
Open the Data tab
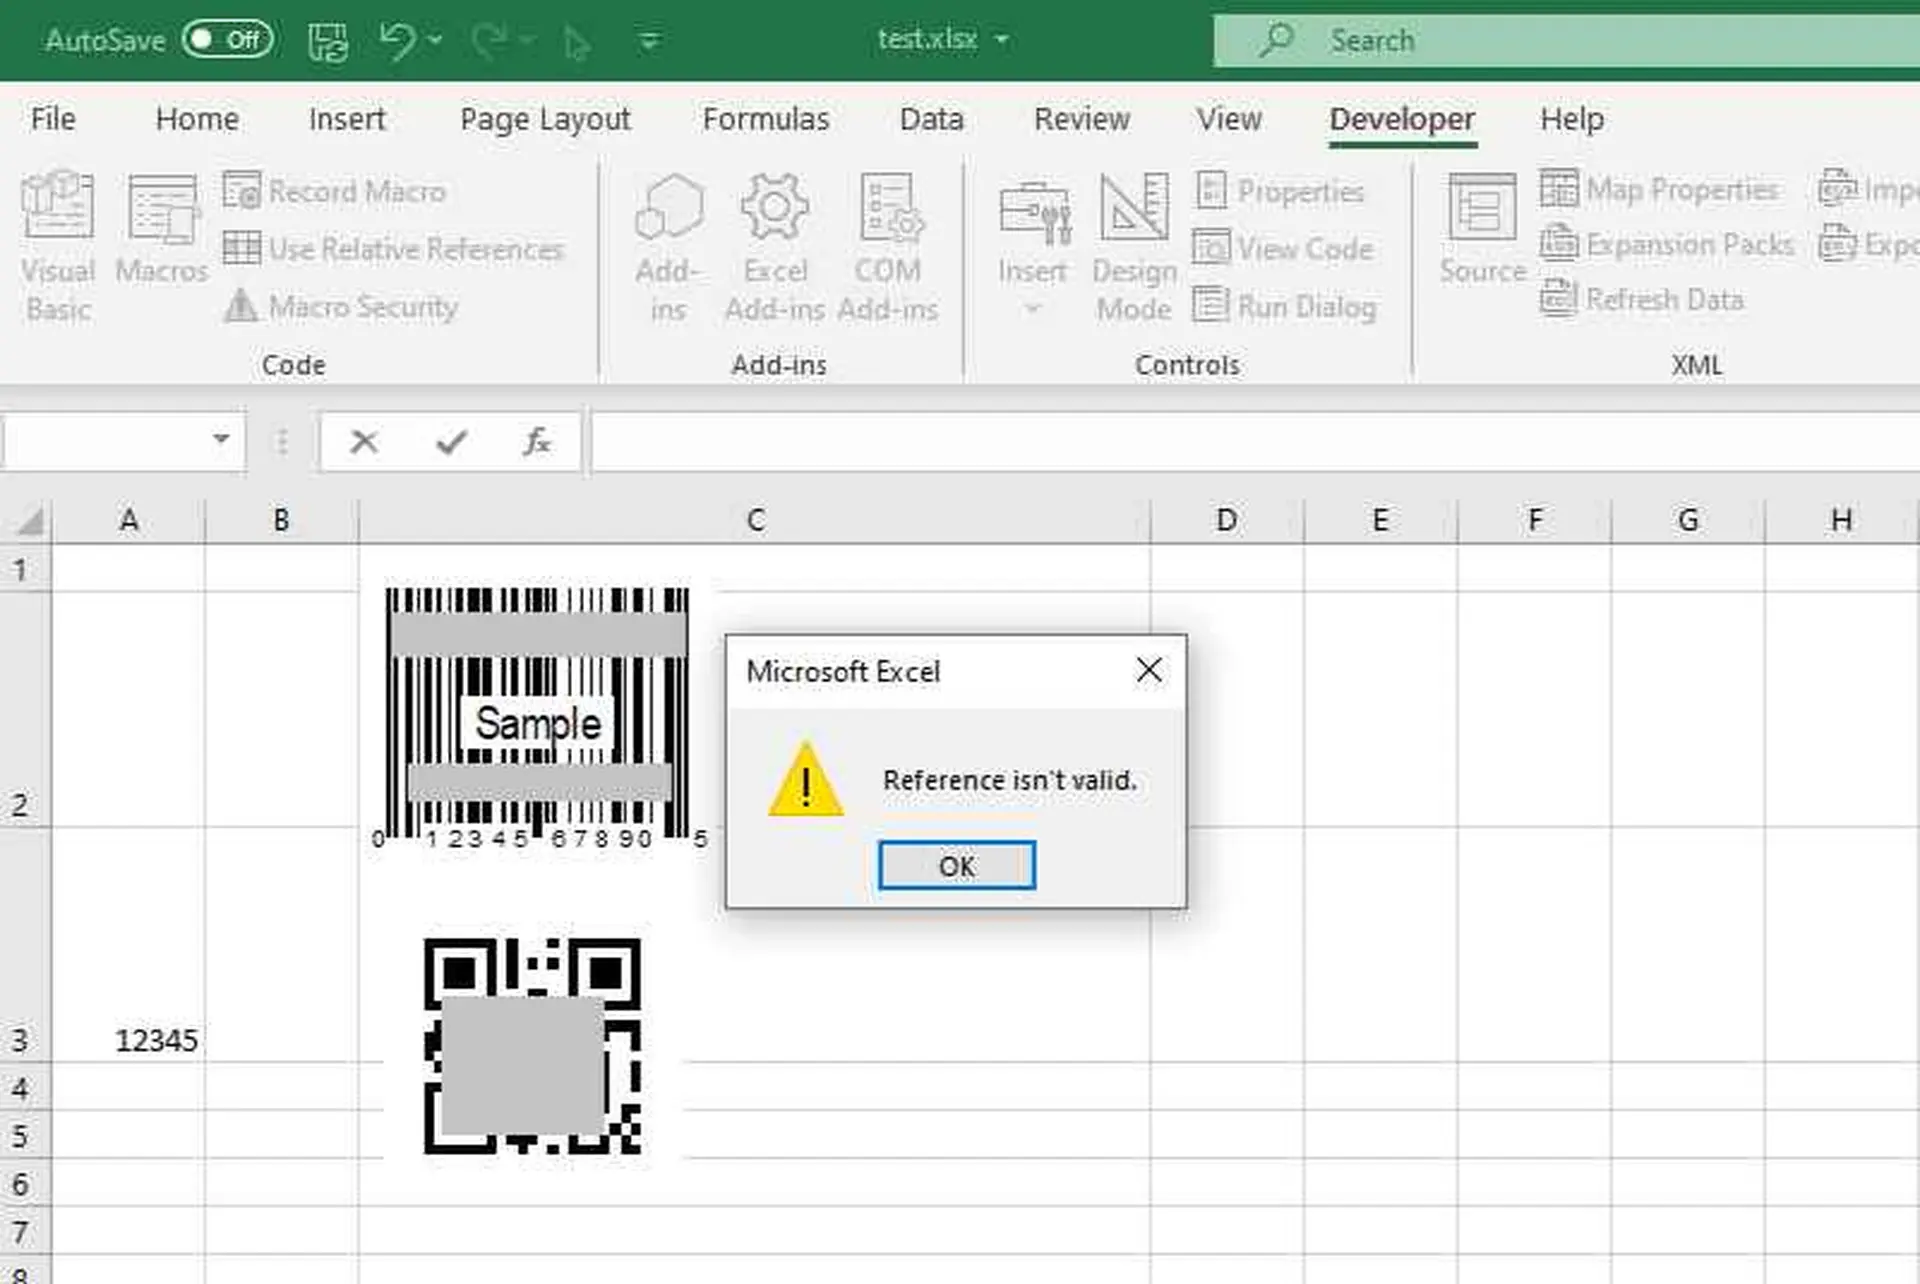pyautogui.click(x=931, y=119)
